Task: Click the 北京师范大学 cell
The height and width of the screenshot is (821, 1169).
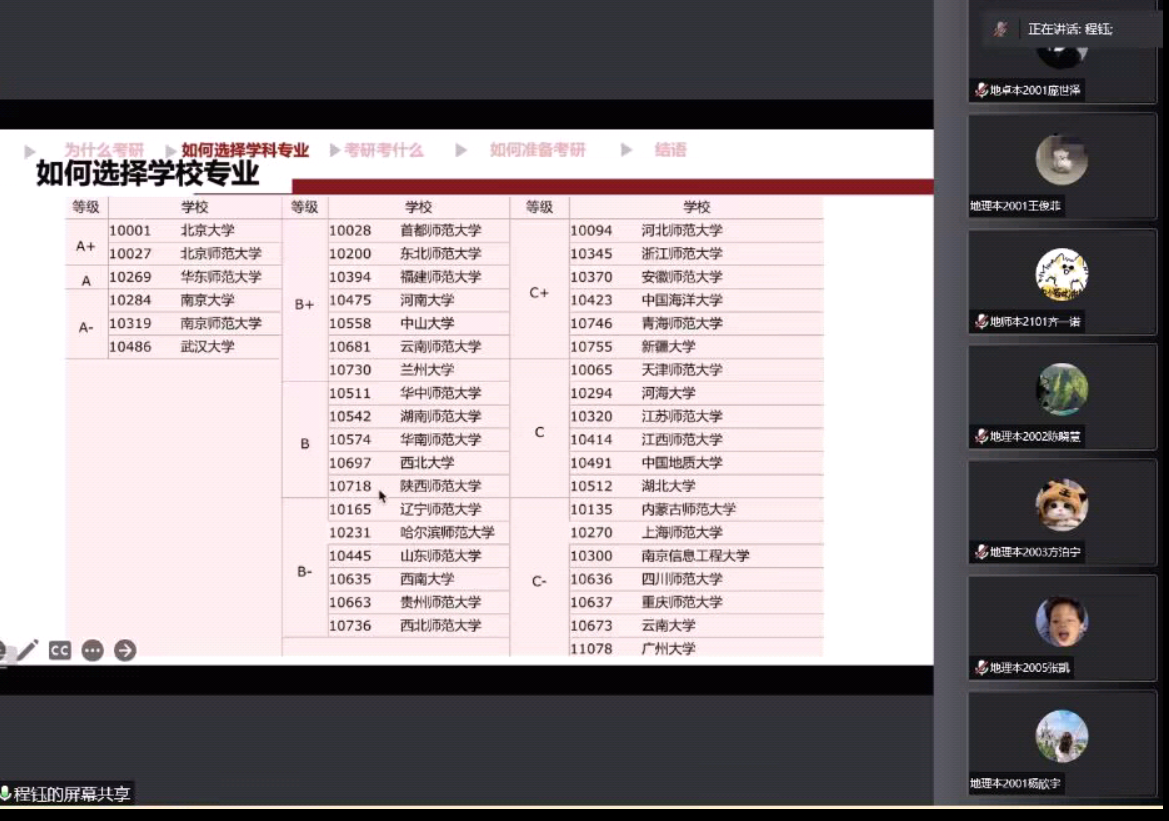Action: tap(221, 254)
